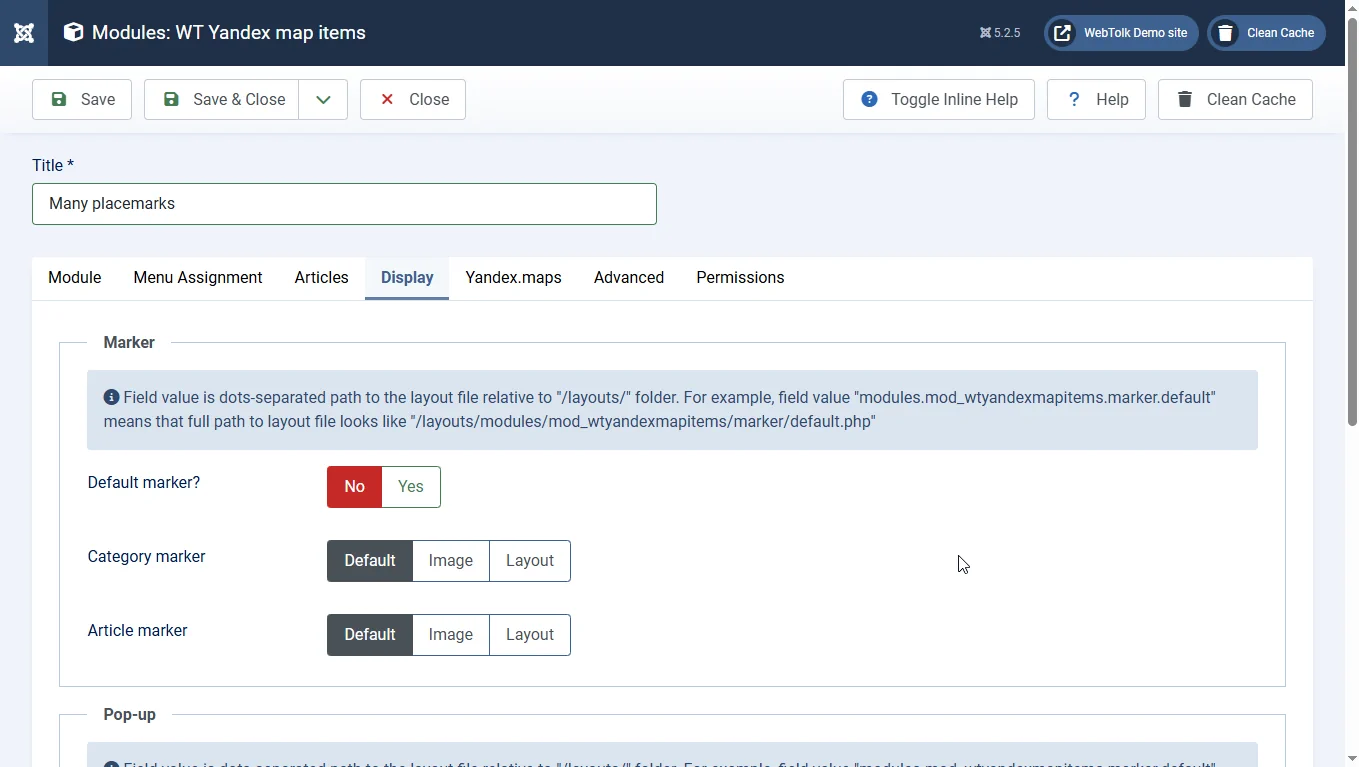The image size is (1359, 767).
Task: Click the Close button with X
Action: click(x=413, y=99)
